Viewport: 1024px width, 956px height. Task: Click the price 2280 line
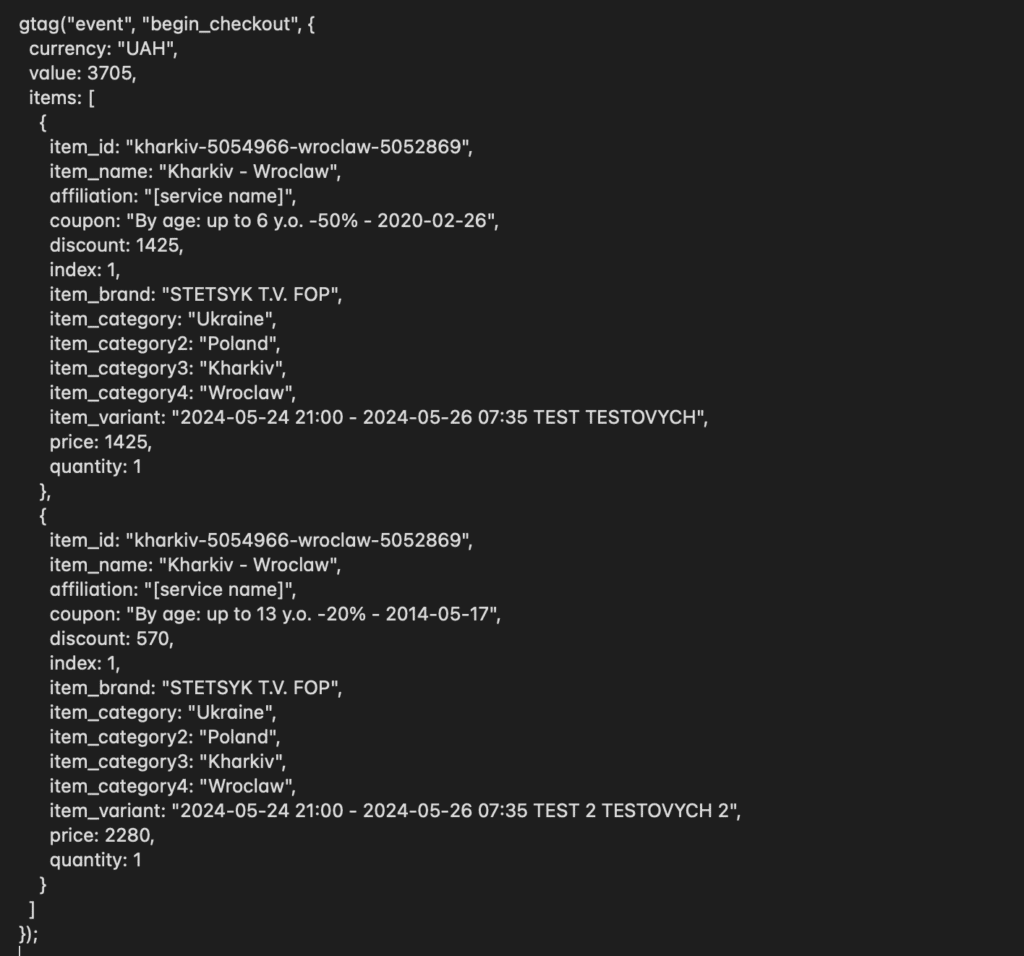pos(102,836)
